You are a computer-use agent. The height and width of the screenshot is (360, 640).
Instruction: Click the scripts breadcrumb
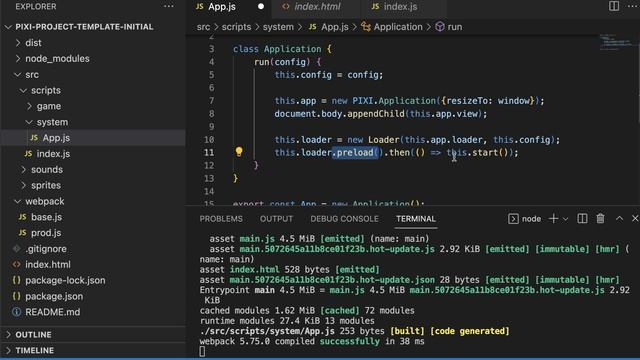236,27
